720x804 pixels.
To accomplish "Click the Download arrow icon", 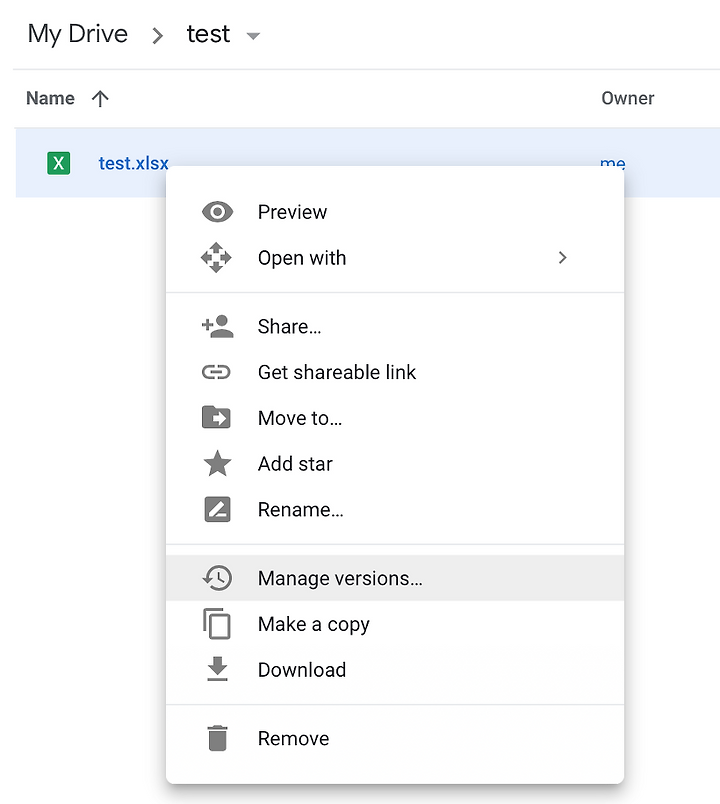I will pyautogui.click(x=217, y=669).
